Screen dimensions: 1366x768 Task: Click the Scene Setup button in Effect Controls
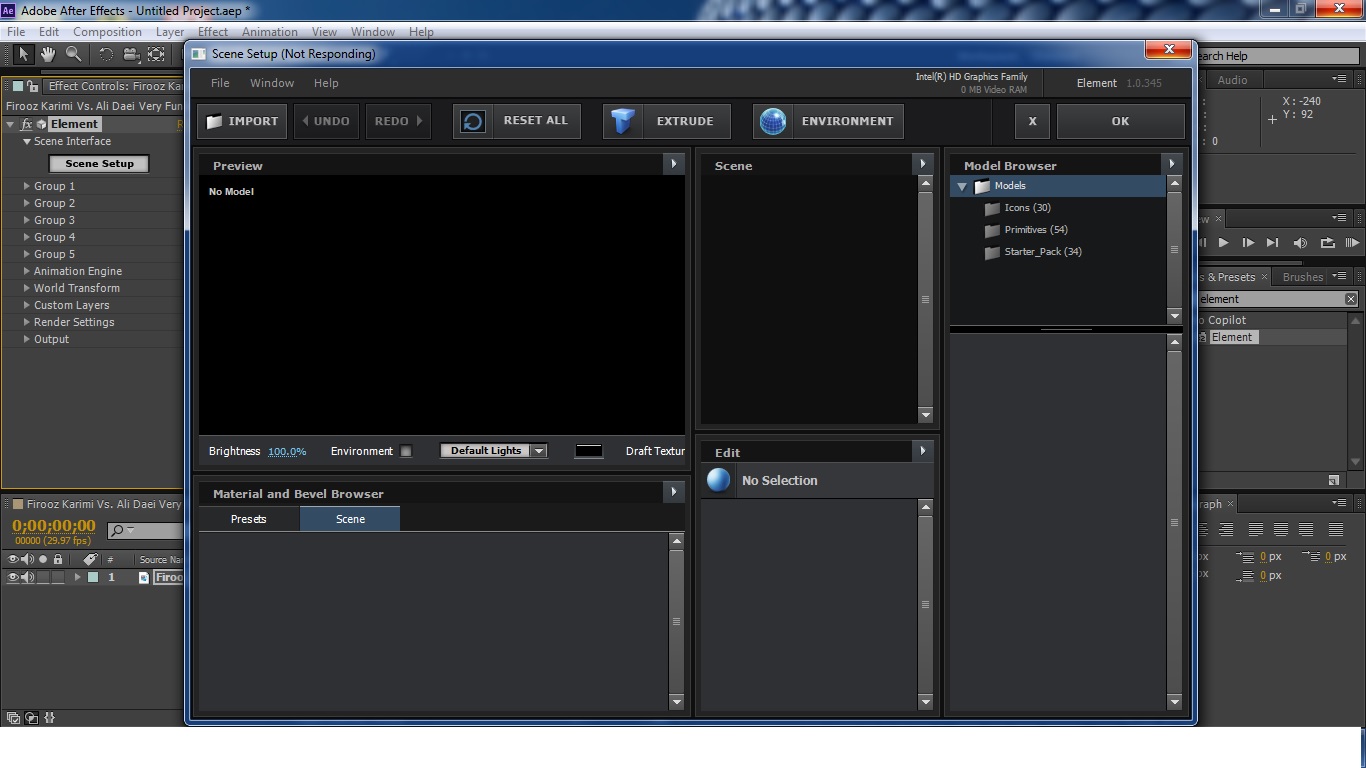click(x=99, y=164)
